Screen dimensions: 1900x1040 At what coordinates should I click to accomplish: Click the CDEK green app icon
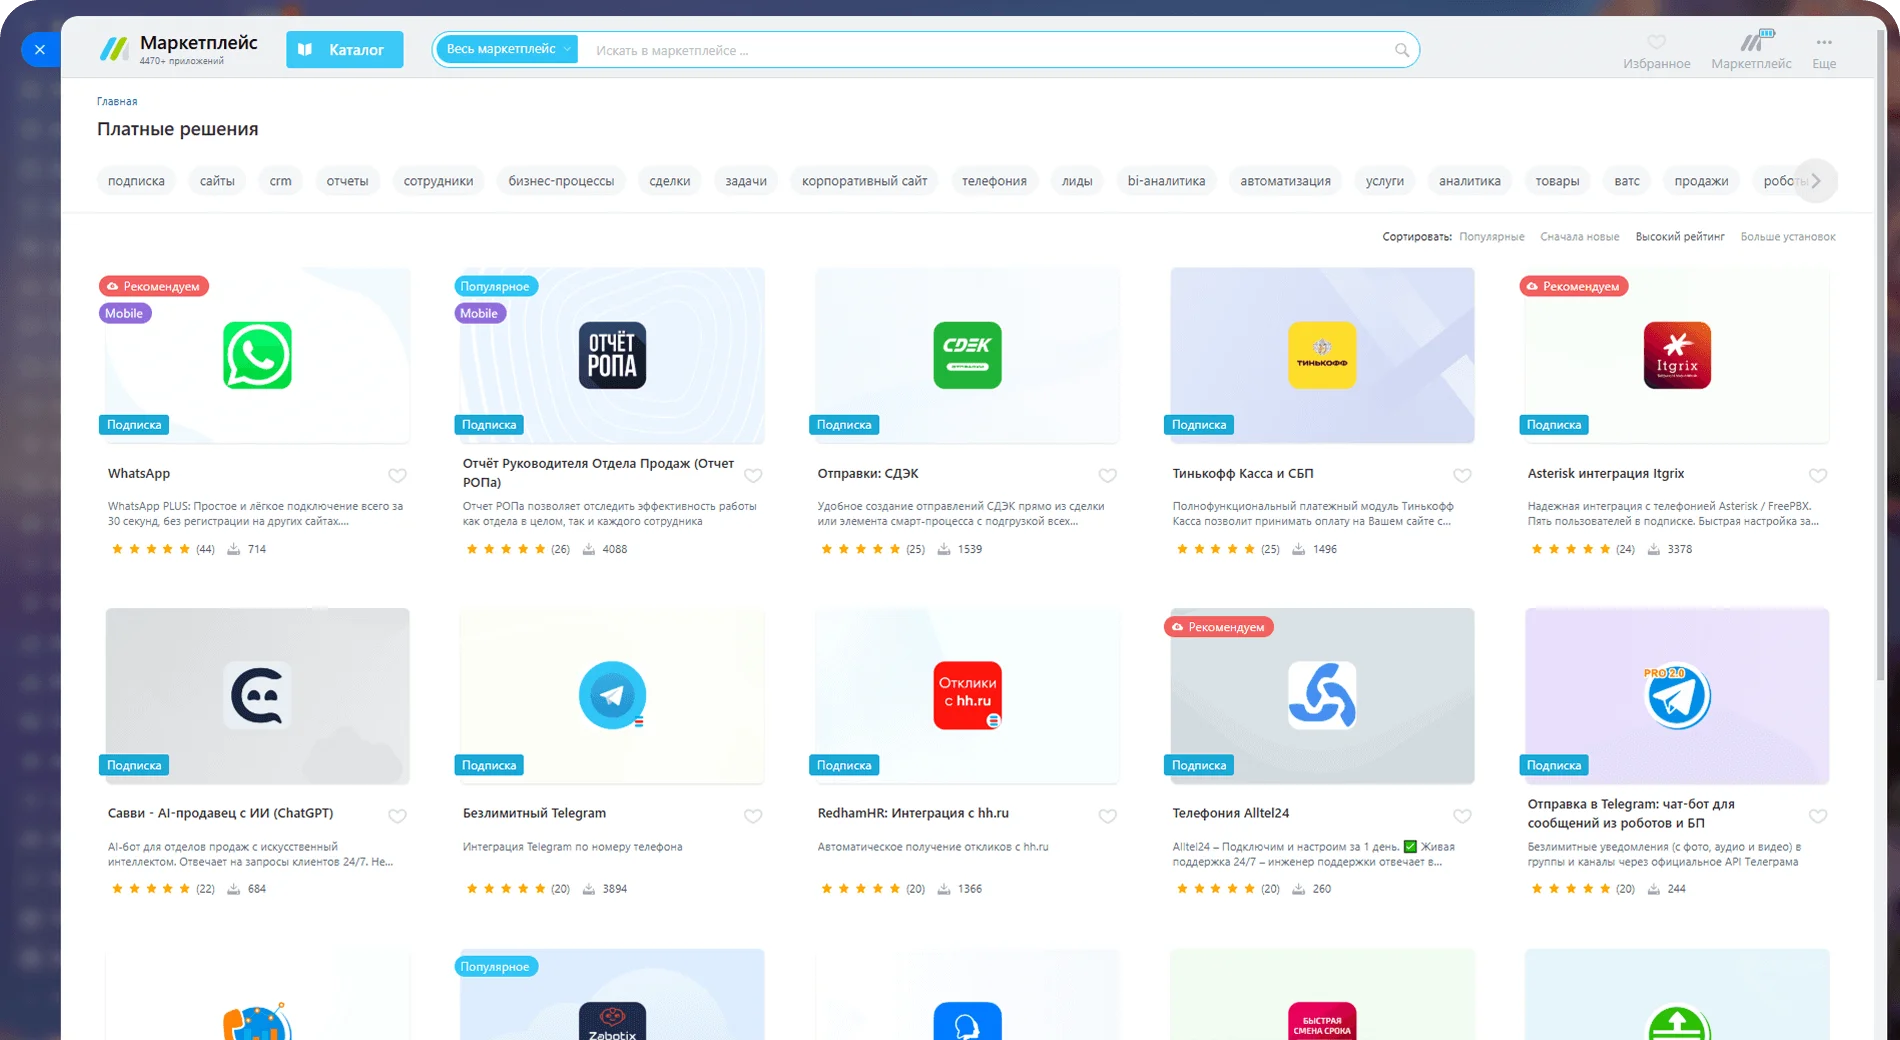pyautogui.click(x=967, y=355)
